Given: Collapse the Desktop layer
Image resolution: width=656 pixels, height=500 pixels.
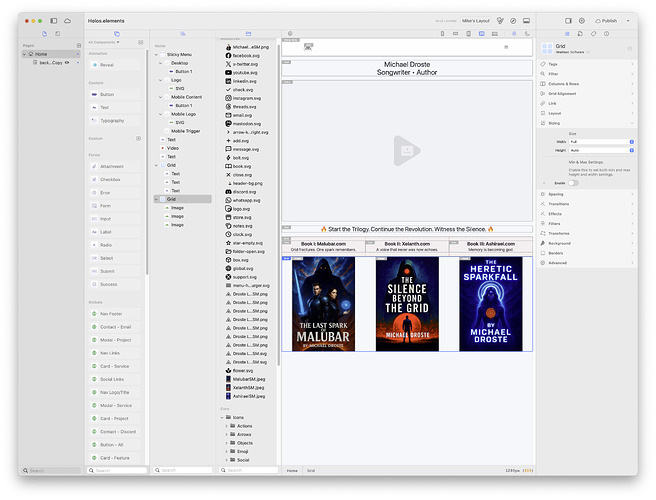Looking at the screenshot, I should (x=161, y=63).
